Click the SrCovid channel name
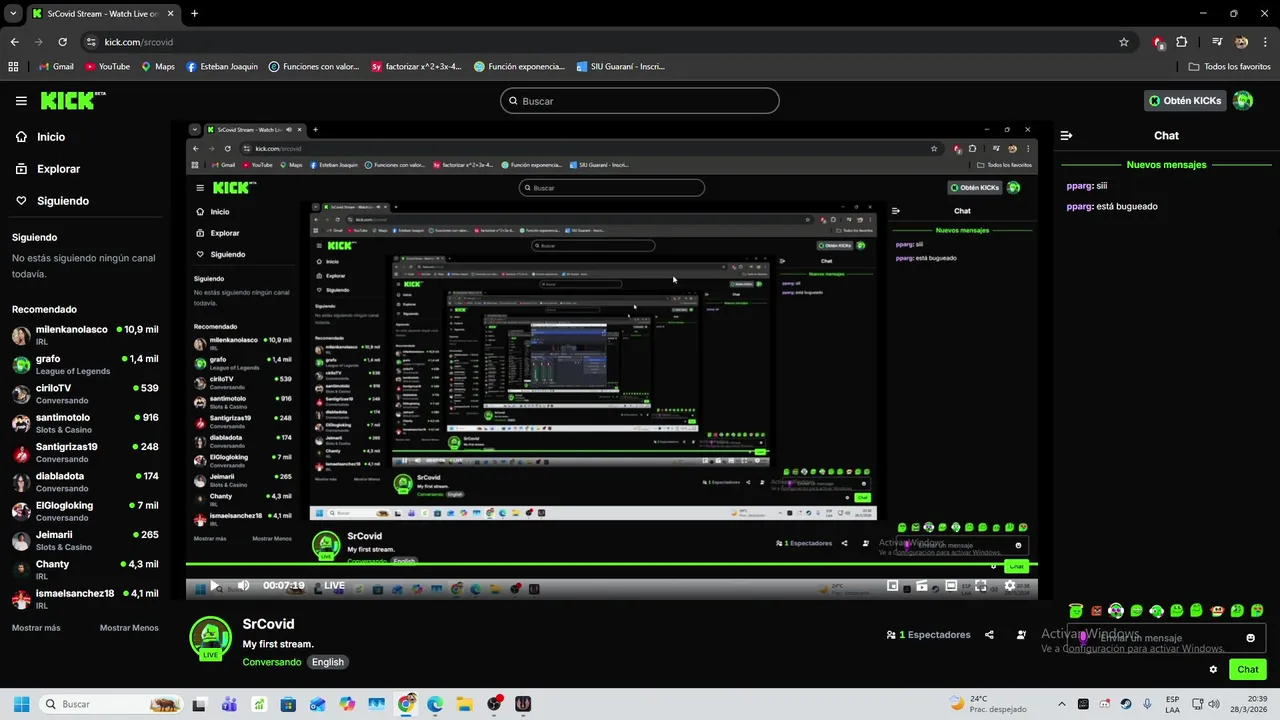 tap(268, 624)
